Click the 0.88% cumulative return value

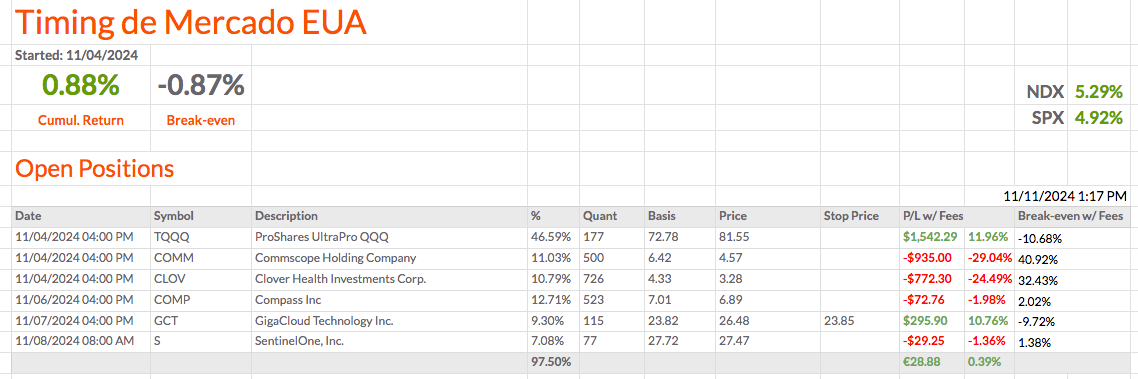tap(81, 86)
